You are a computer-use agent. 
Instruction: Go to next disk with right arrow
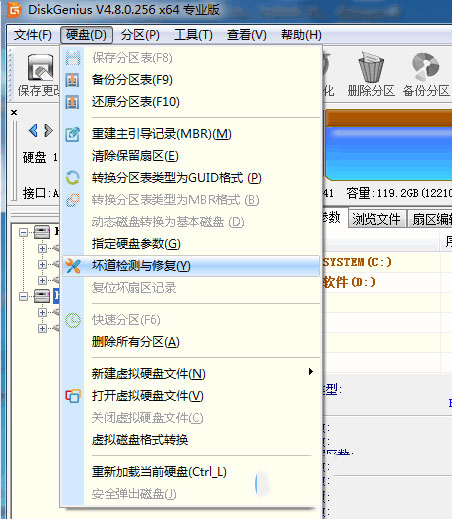pyautogui.click(x=48, y=130)
